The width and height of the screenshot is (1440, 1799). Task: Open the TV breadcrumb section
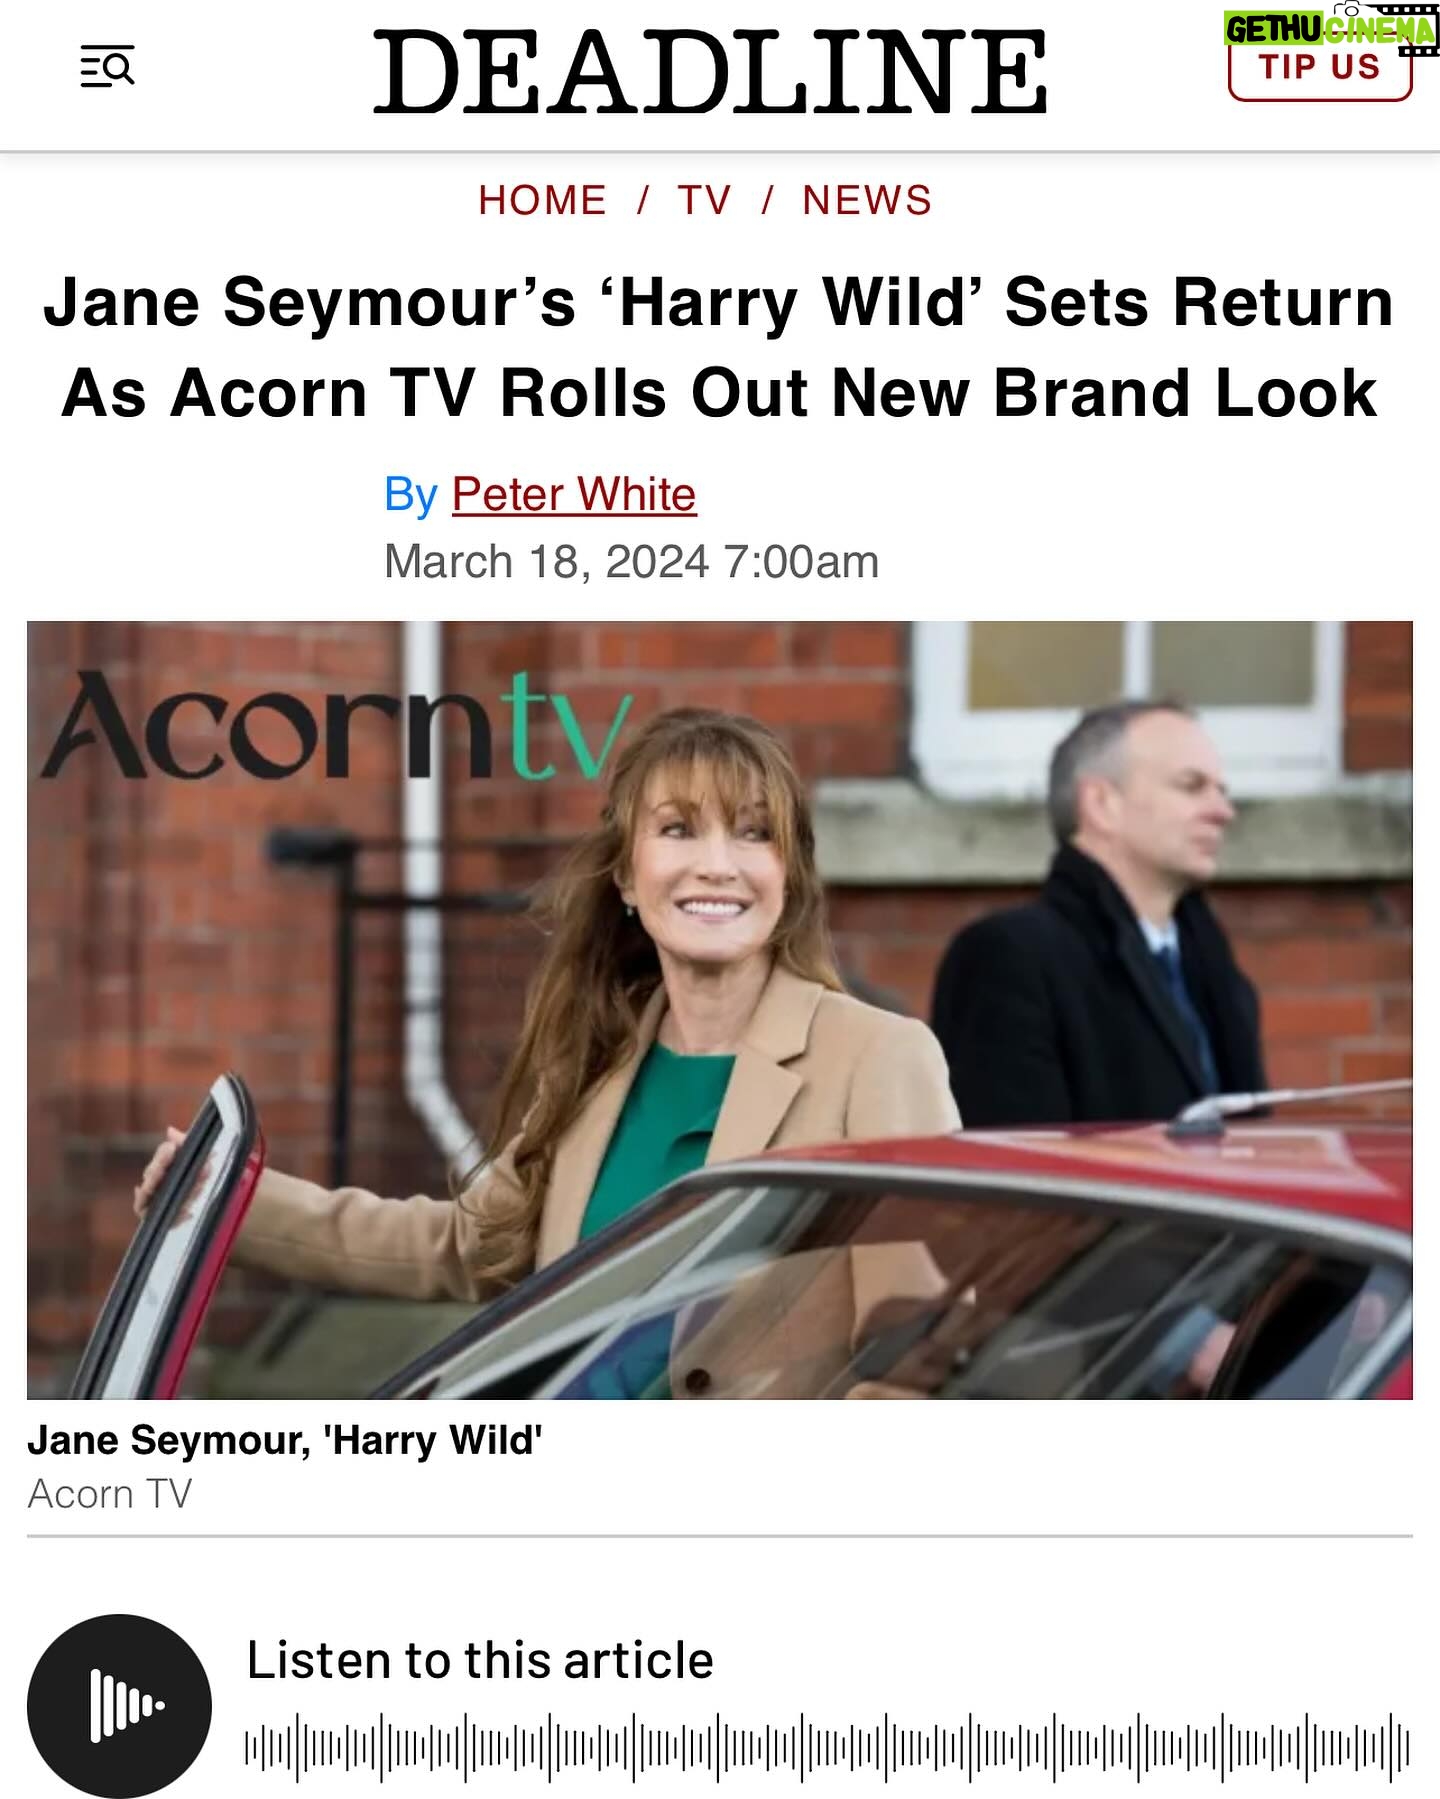[x=705, y=200]
